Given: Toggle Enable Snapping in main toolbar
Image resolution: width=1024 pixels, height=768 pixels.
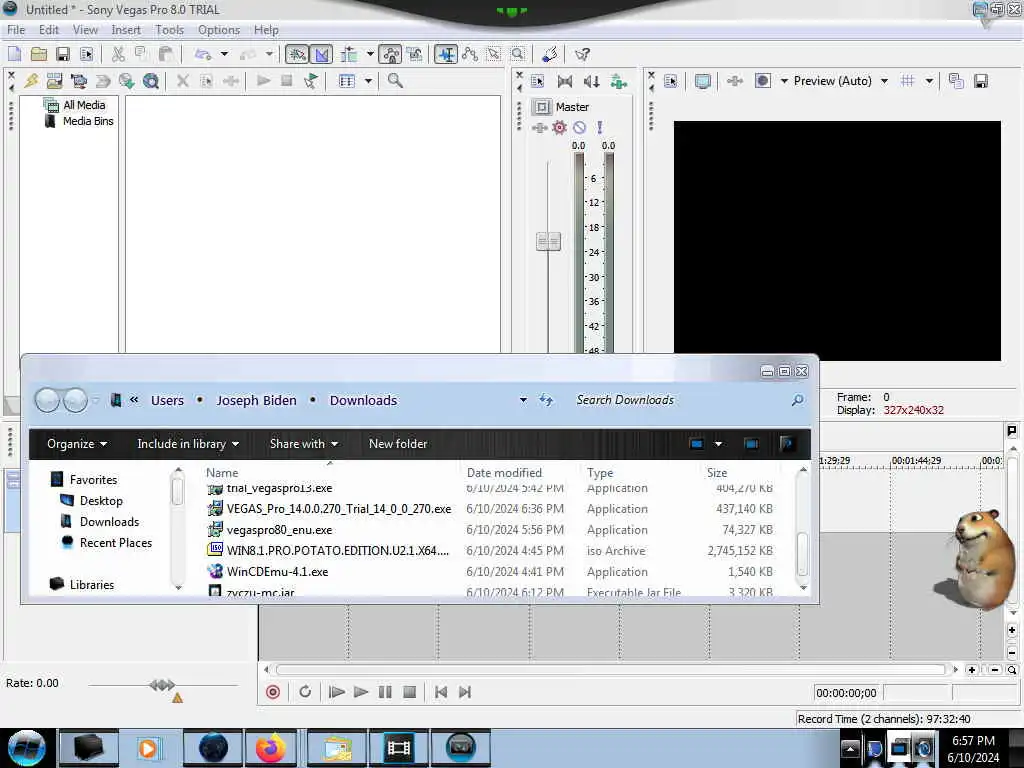Looking at the screenshot, I should [296, 54].
